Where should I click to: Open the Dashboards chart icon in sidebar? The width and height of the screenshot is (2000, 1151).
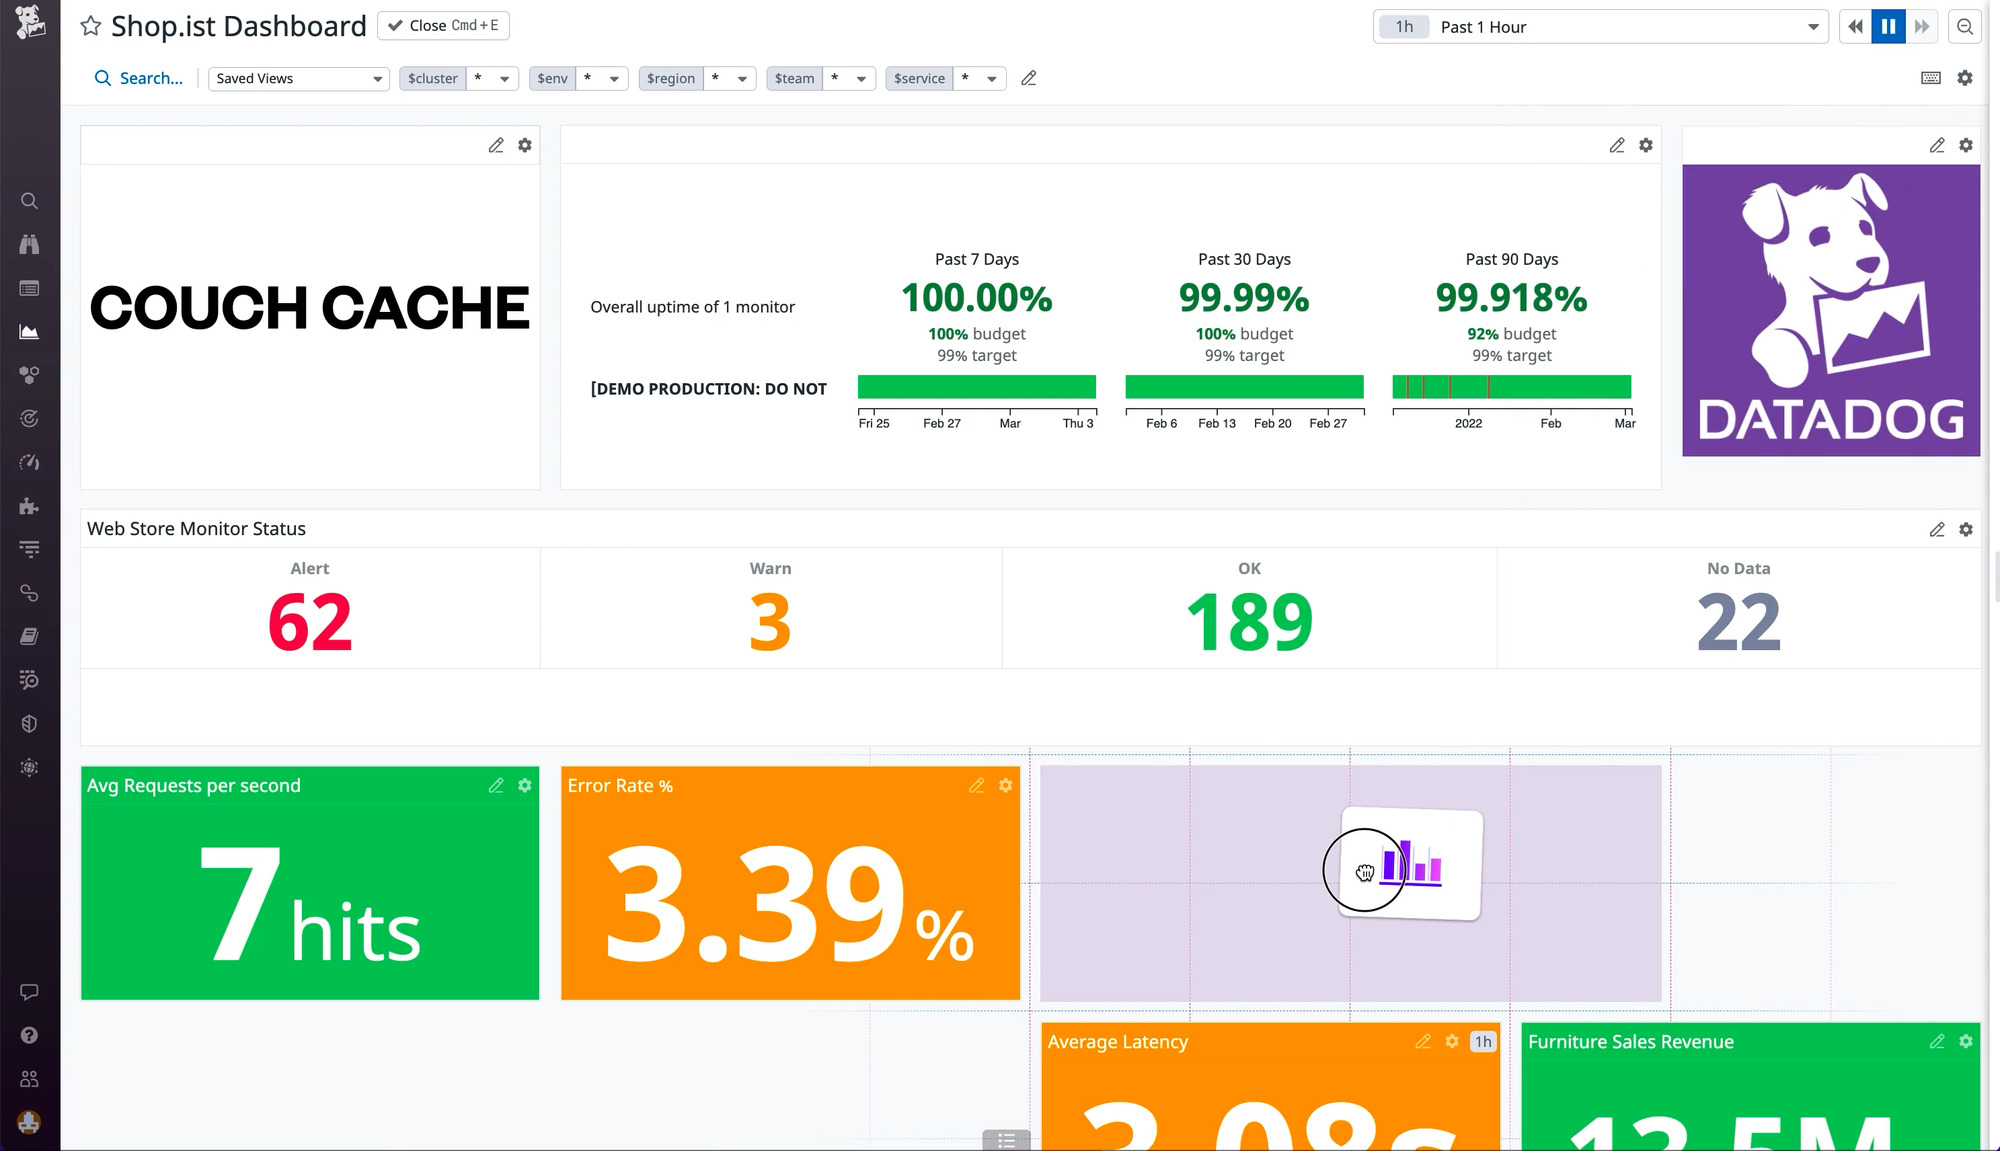(29, 332)
